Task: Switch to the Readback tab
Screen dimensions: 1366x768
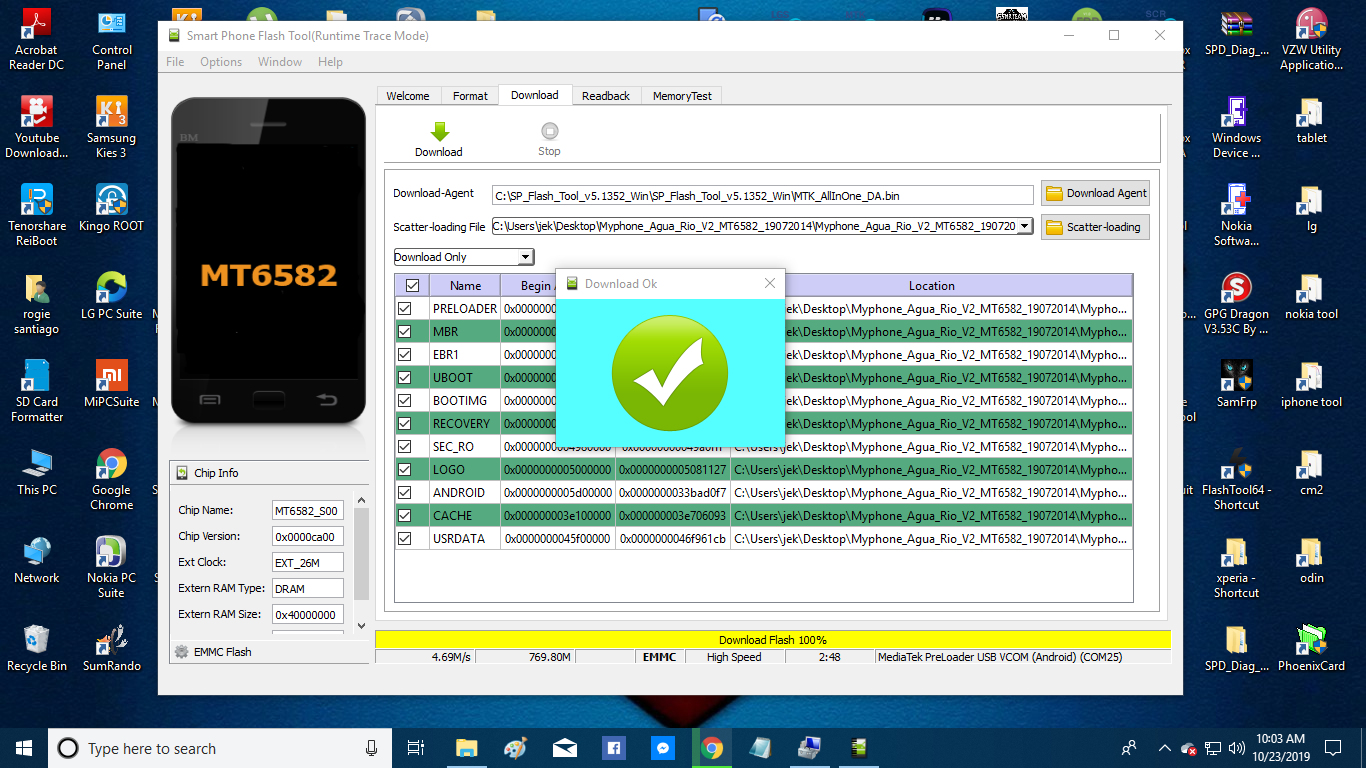Action: [606, 96]
